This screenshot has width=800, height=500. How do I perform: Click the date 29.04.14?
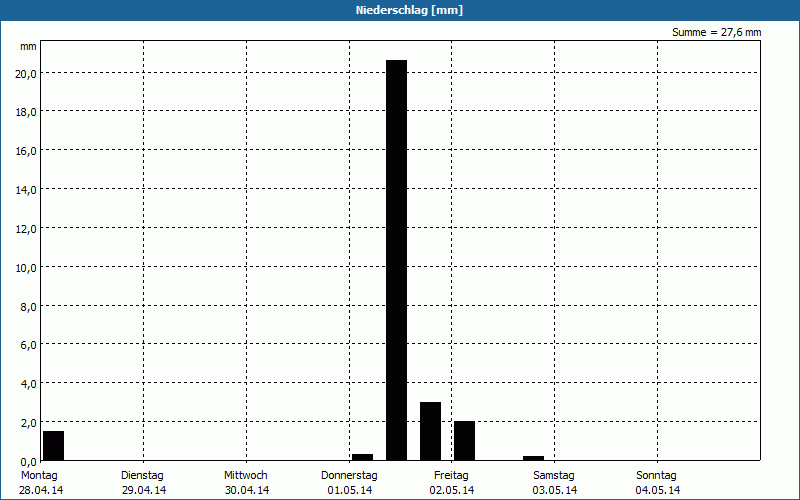coord(144,490)
